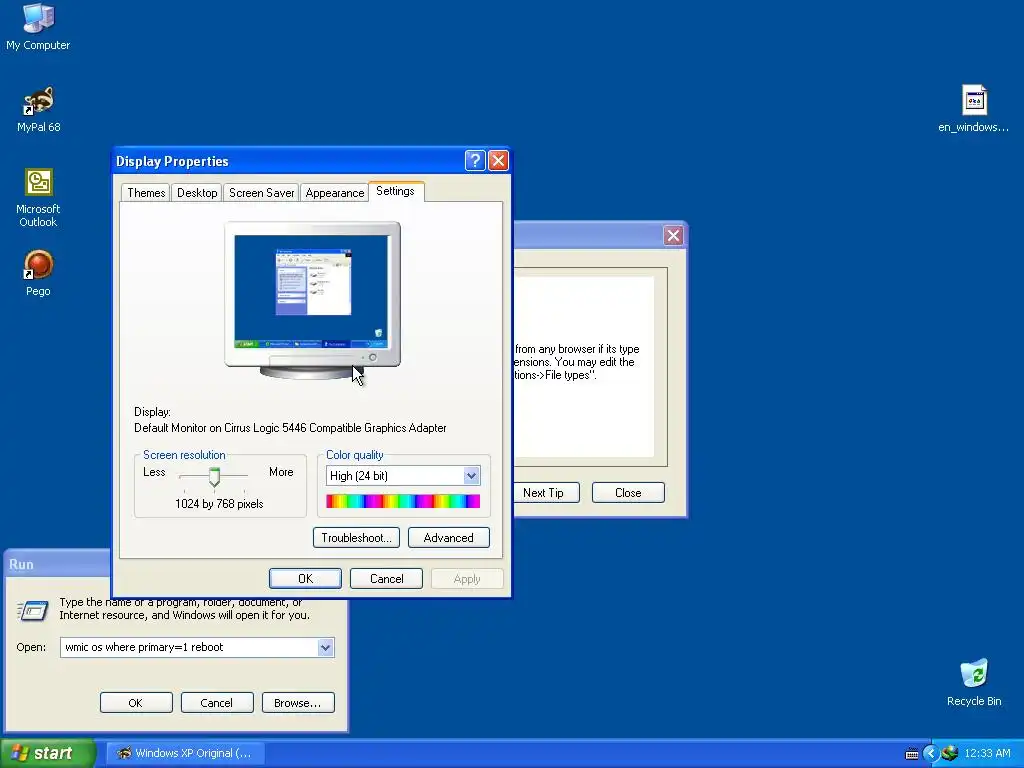The width and height of the screenshot is (1024, 768).
Task: Click the screen resolution slider thumb
Action: click(x=214, y=477)
